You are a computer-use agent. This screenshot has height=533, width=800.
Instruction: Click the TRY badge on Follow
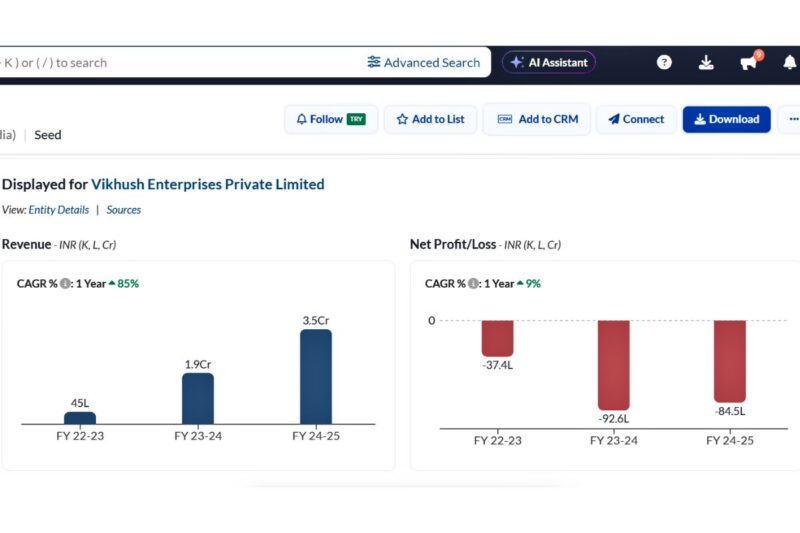356,119
